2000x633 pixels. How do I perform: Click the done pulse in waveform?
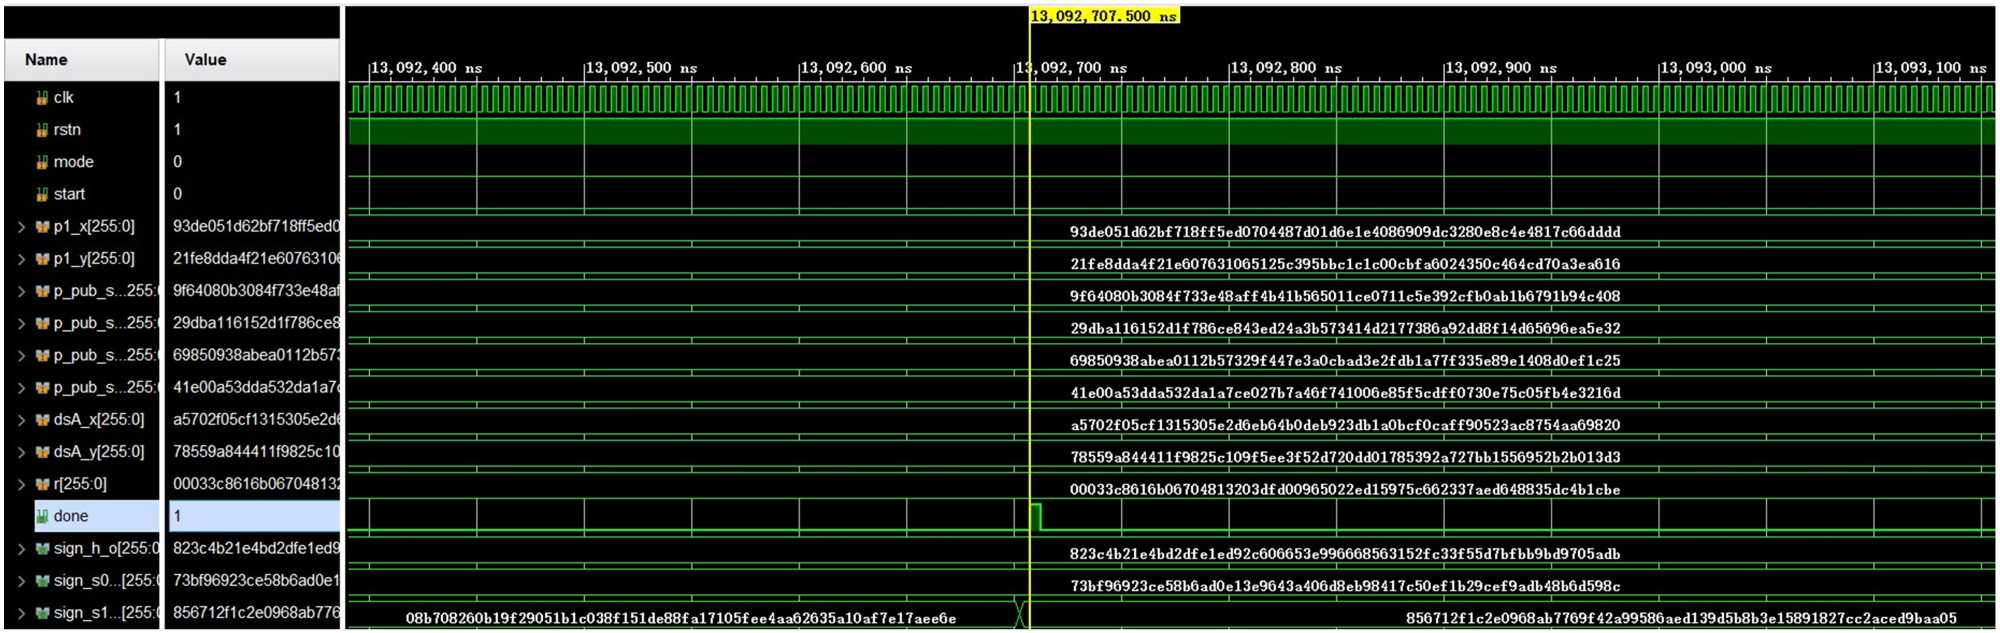pos(1035,516)
